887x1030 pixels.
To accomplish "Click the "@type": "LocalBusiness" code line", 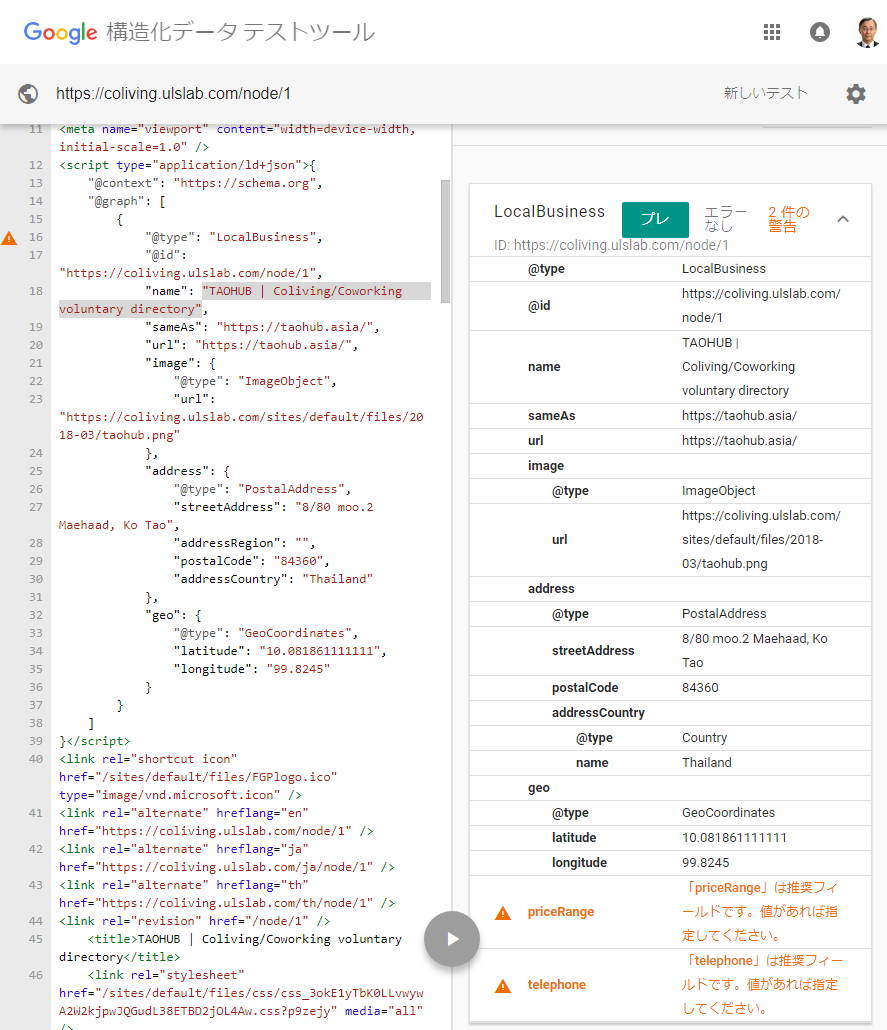I will (x=234, y=237).
